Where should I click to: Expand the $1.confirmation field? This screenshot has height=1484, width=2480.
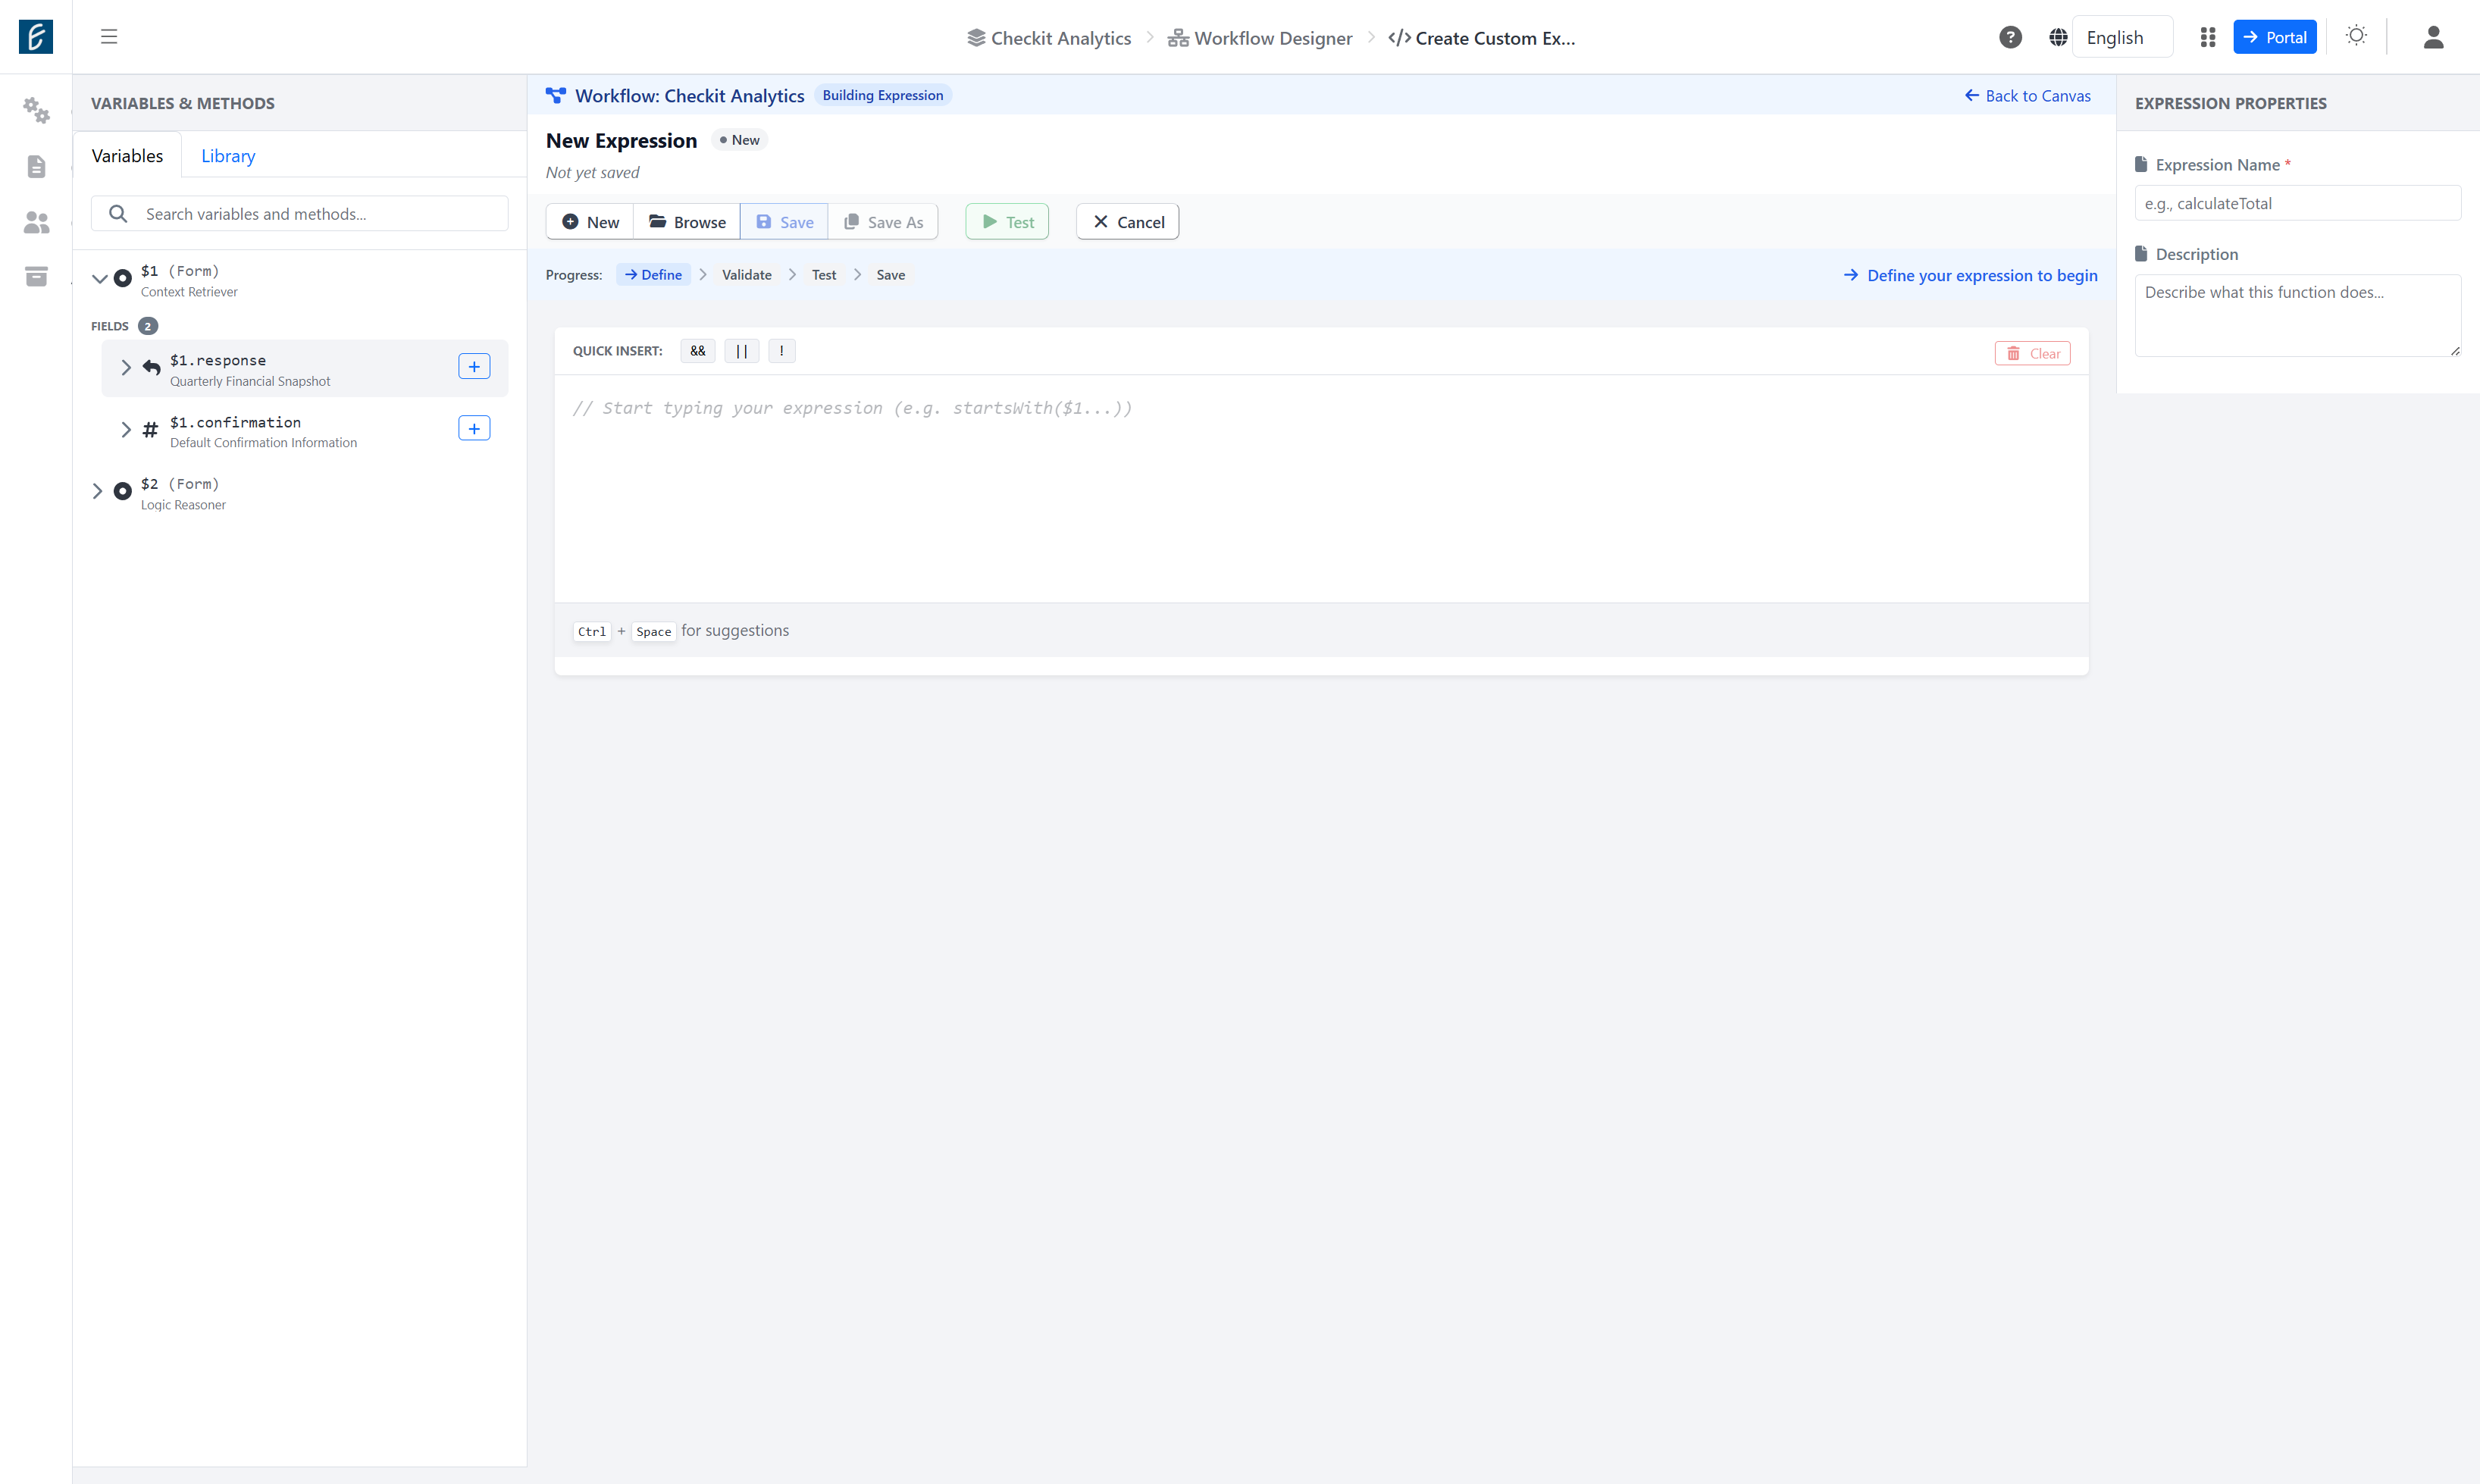pyautogui.click(x=126, y=430)
